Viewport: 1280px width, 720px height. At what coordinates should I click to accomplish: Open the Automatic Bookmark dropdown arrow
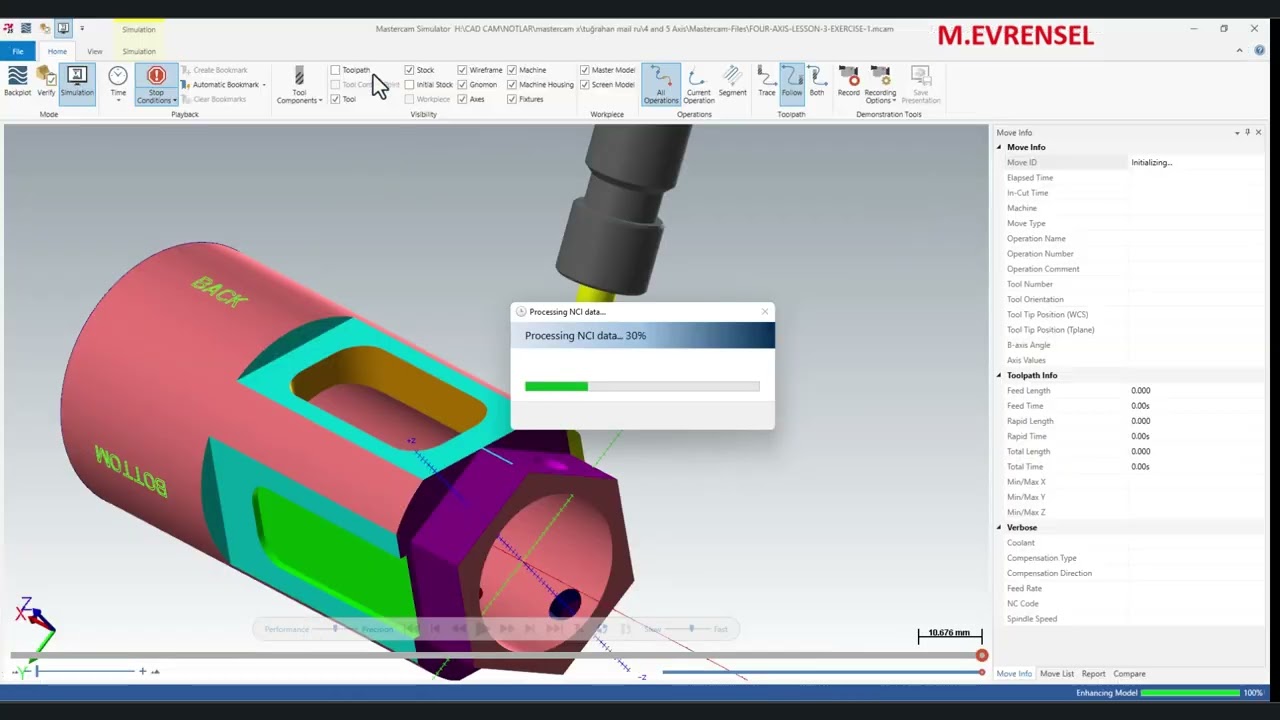click(264, 85)
